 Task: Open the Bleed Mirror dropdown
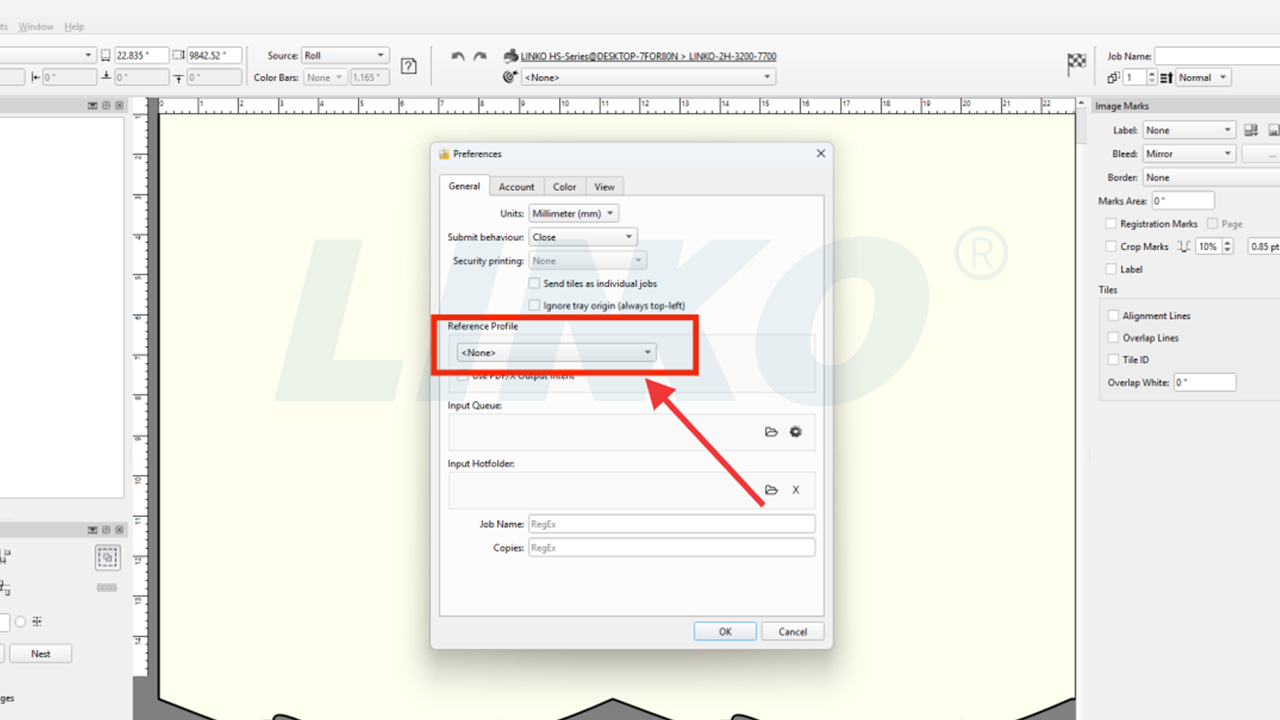[1189, 154]
